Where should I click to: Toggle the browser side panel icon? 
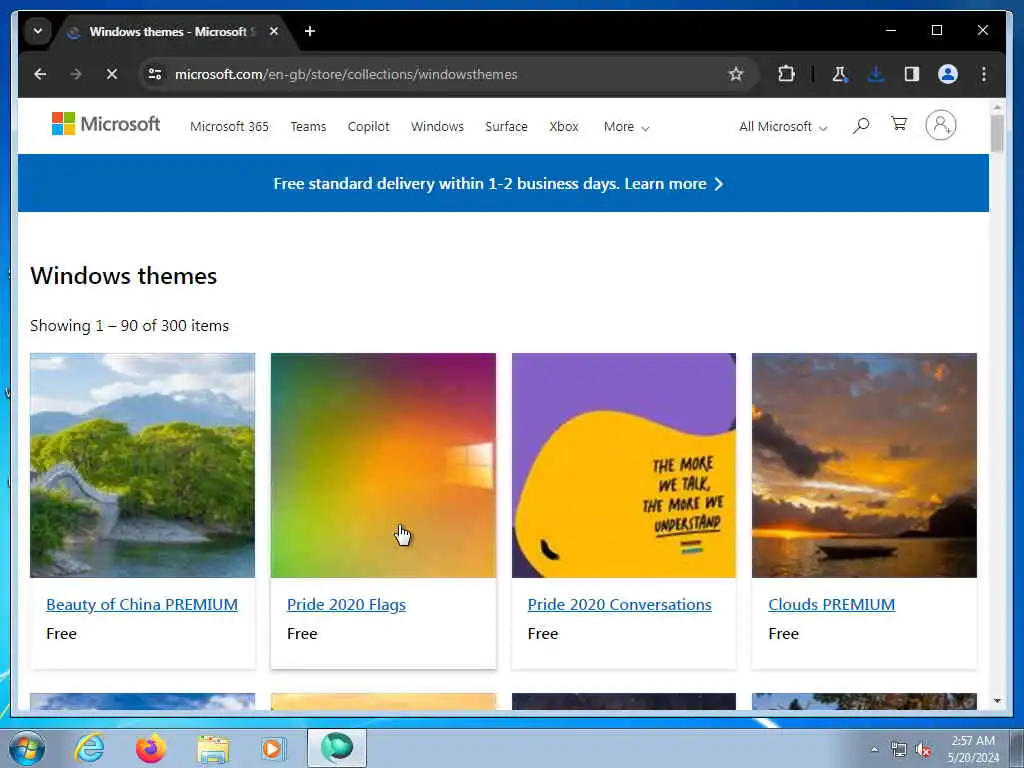click(x=912, y=74)
